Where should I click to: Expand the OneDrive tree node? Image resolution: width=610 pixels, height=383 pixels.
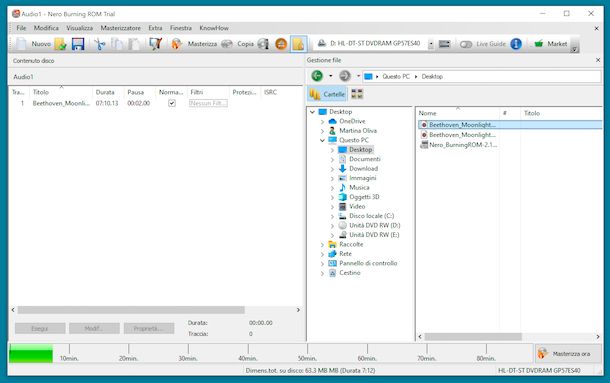pos(322,121)
